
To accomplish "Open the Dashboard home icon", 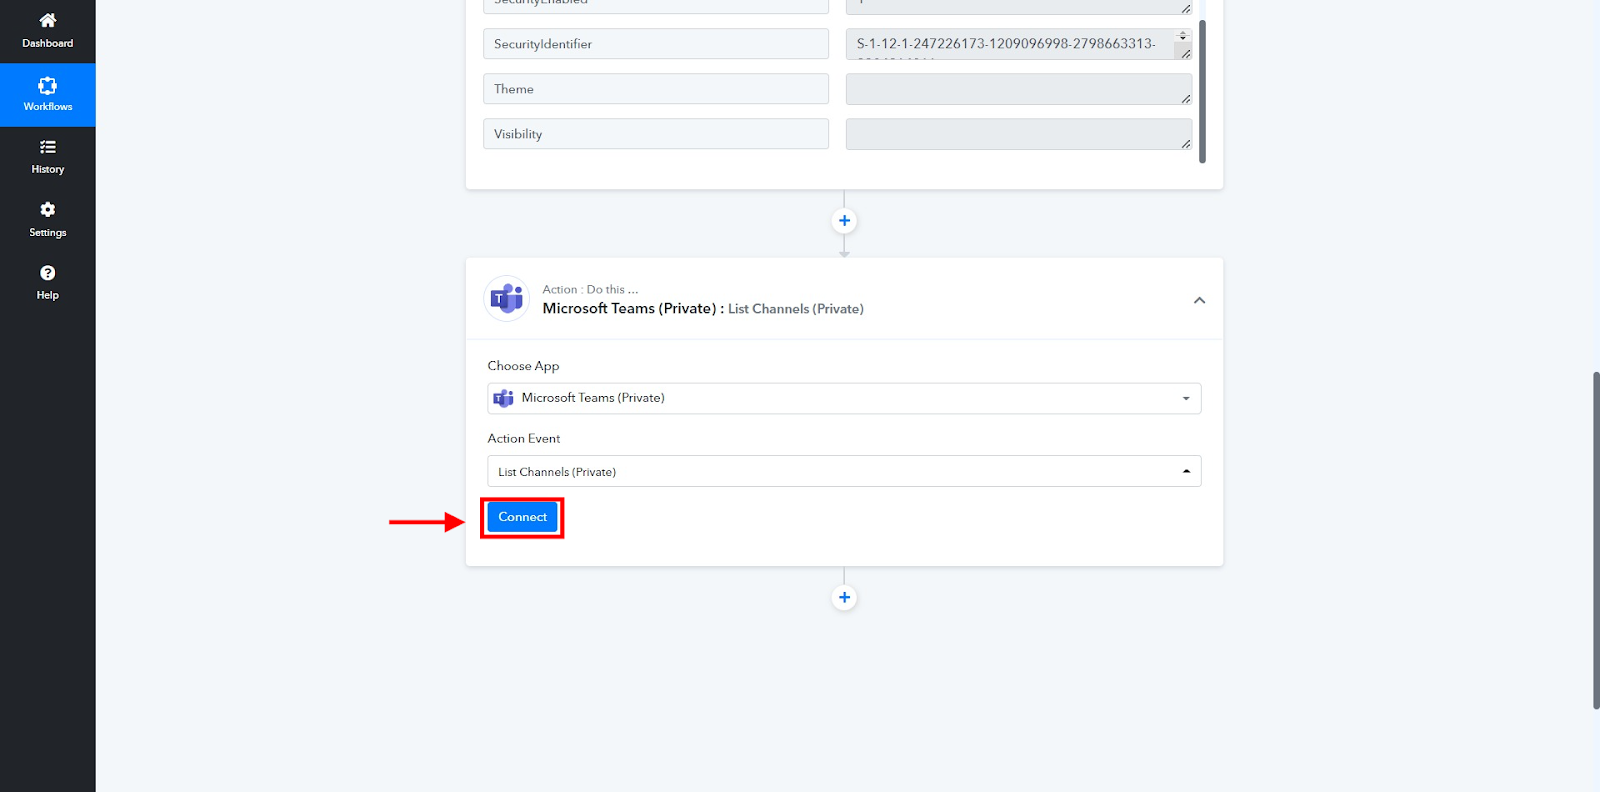I will coord(47,20).
